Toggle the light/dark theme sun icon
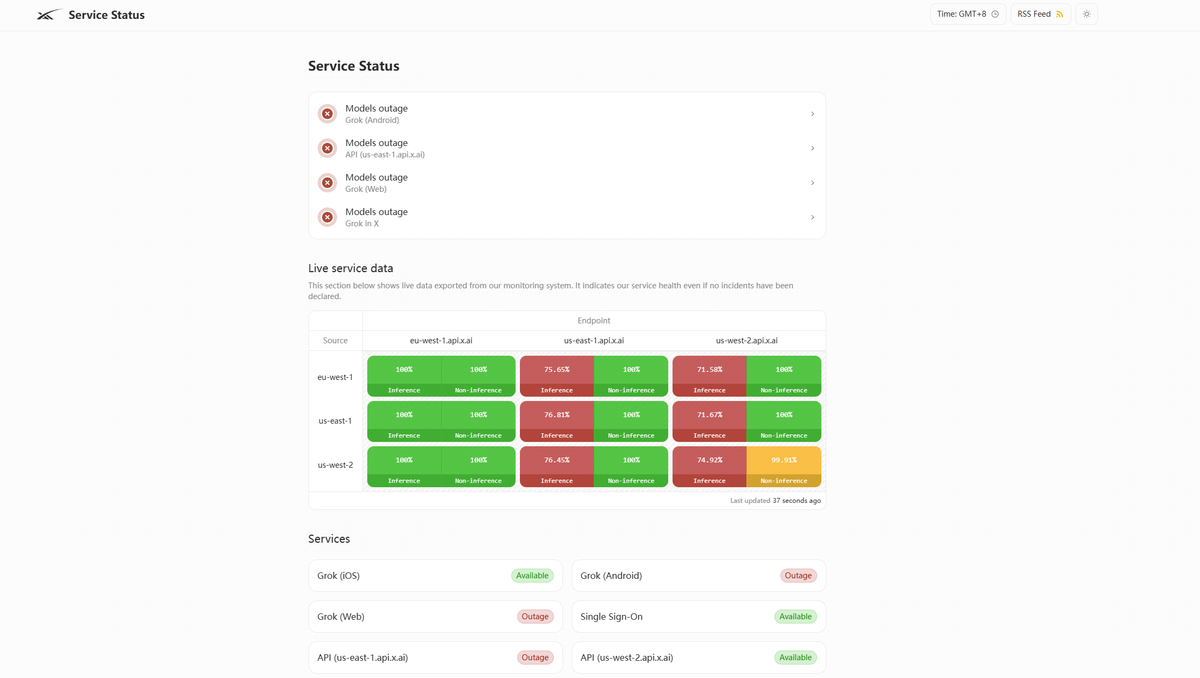The width and height of the screenshot is (1200, 678). (x=1087, y=14)
